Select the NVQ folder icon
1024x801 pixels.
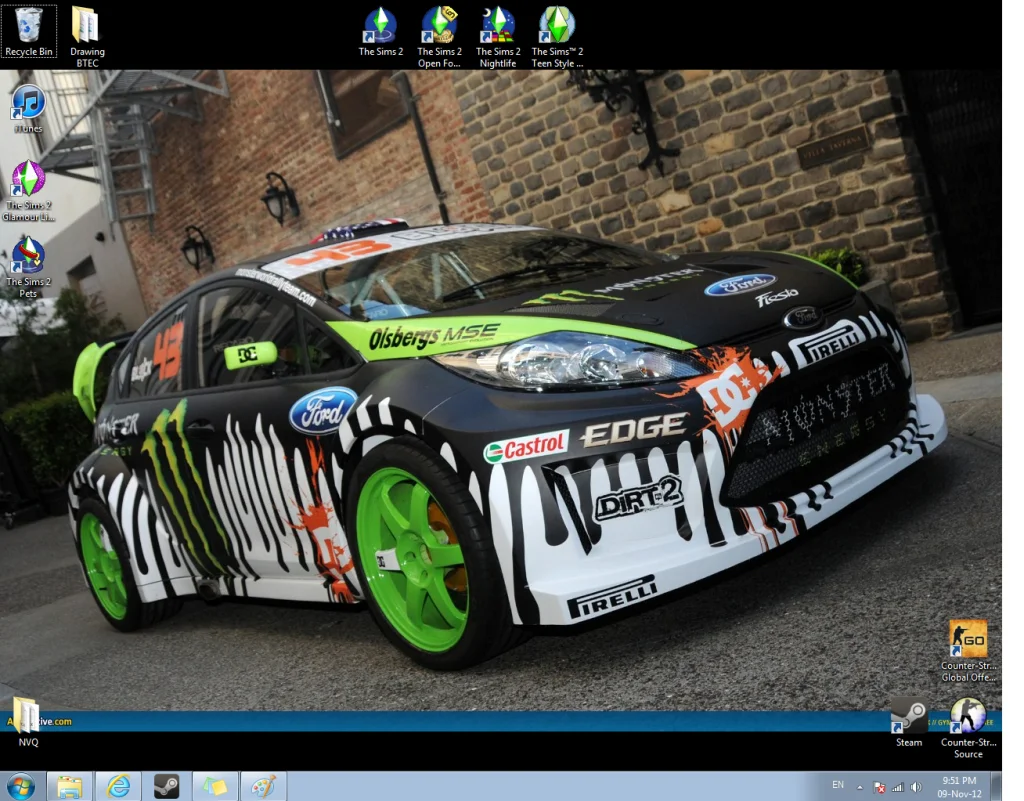pyautogui.click(x=28, y=722)
